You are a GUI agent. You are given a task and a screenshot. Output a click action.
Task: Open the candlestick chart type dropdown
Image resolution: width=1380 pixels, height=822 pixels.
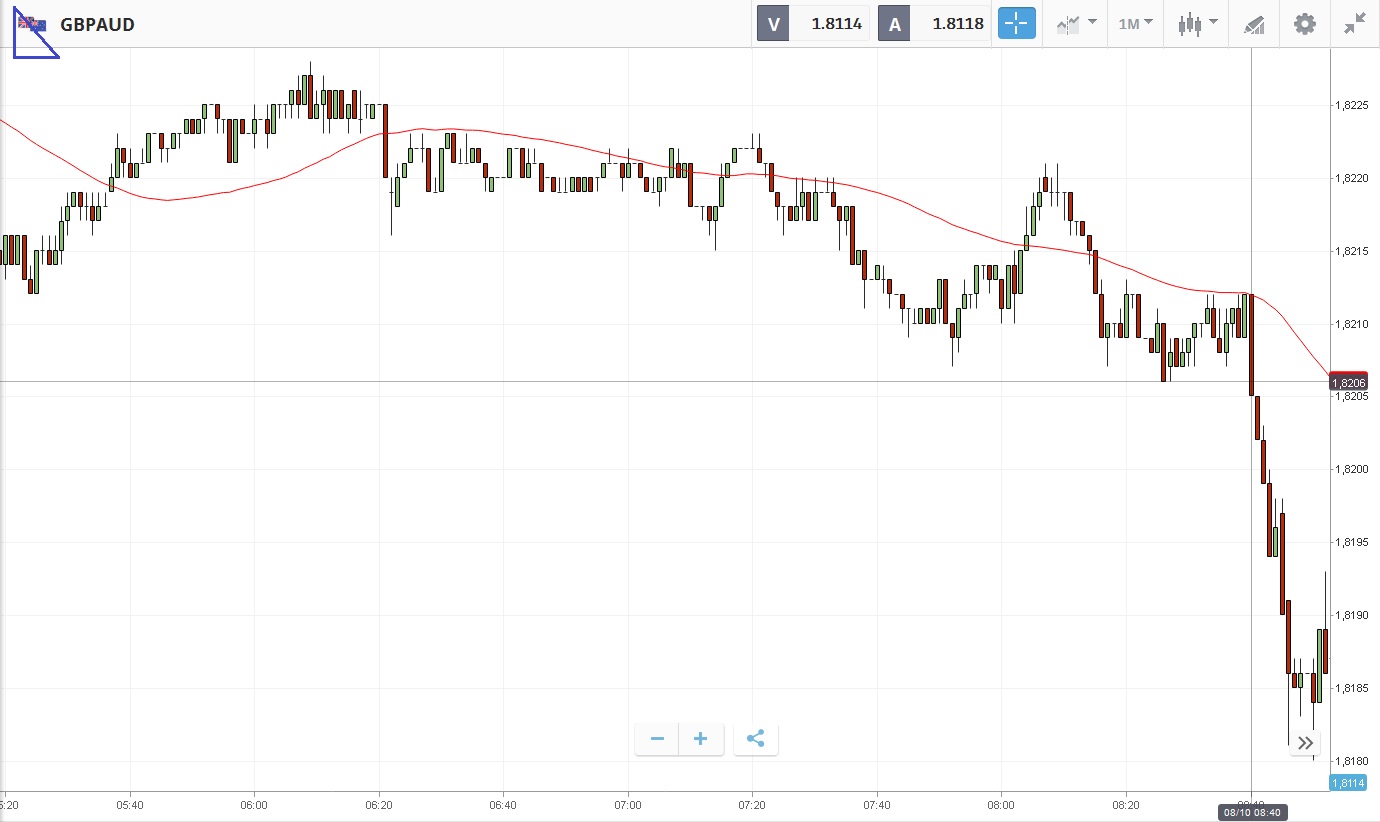pyautogui.click(x=1197, y=24)
